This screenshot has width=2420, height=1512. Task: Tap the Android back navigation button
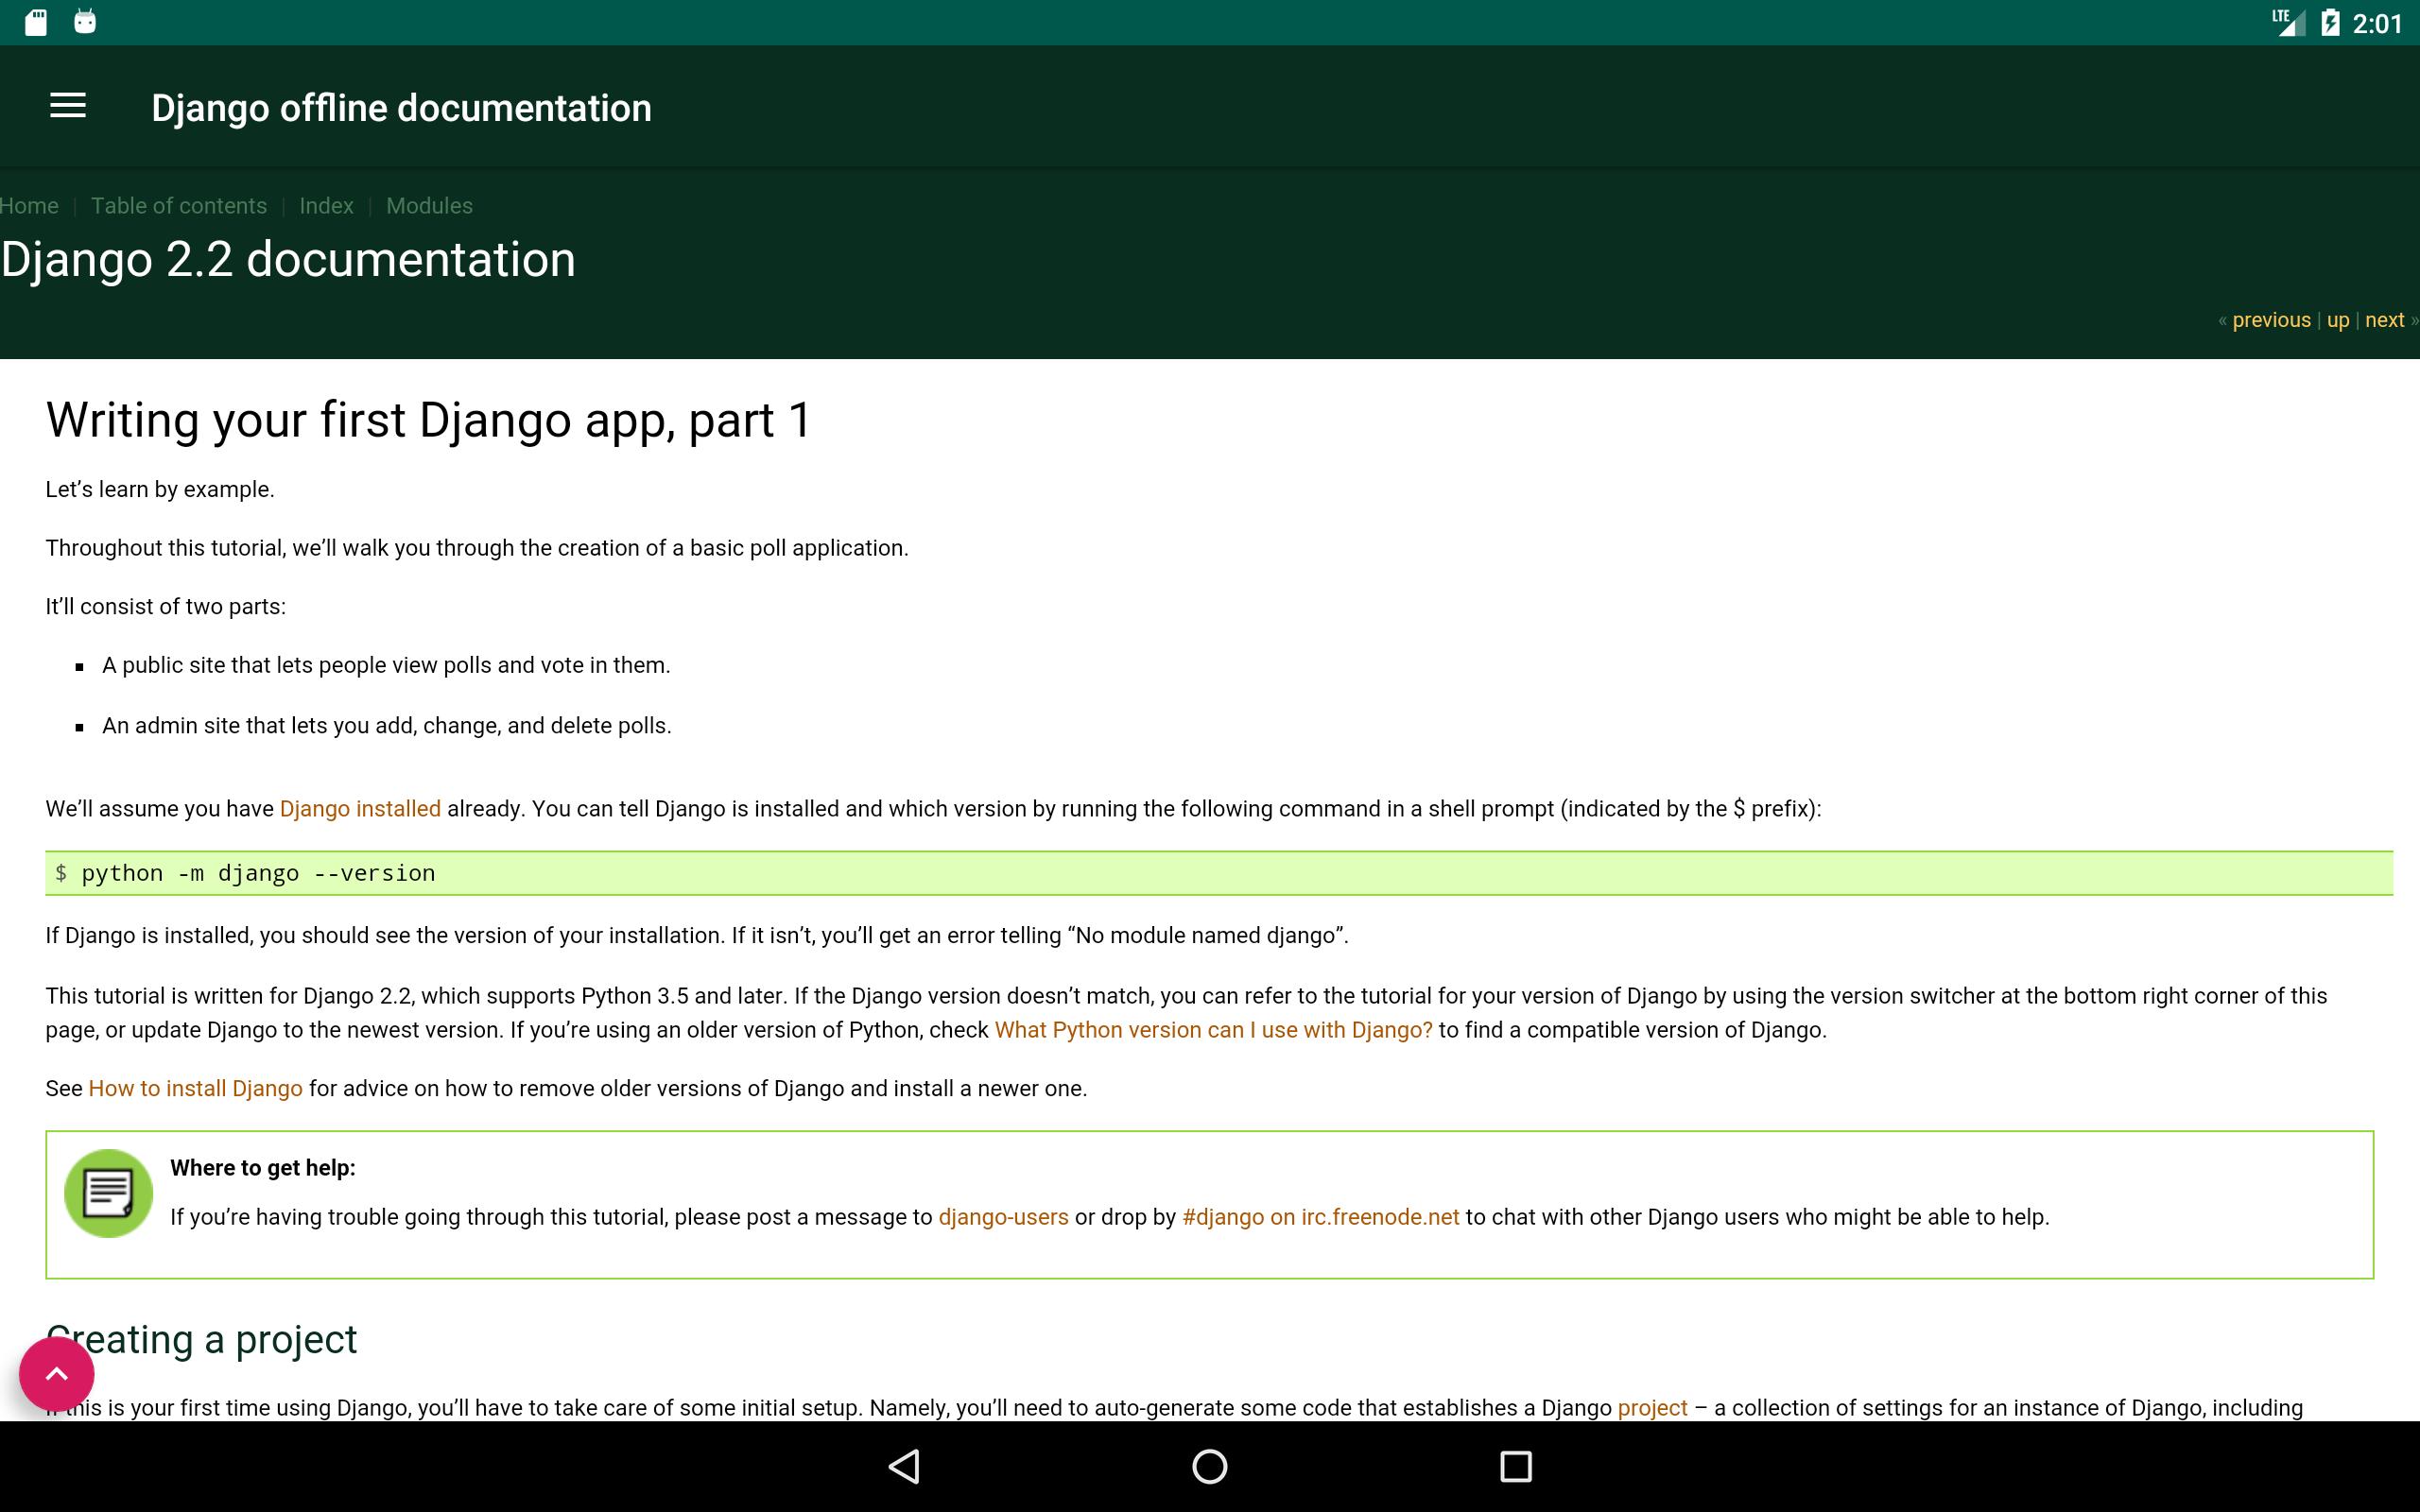(904, 1466)
